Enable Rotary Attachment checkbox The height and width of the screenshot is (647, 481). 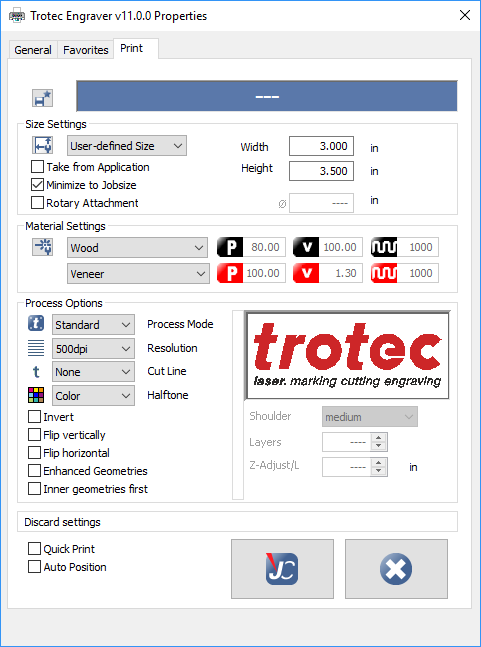(37, 203)
